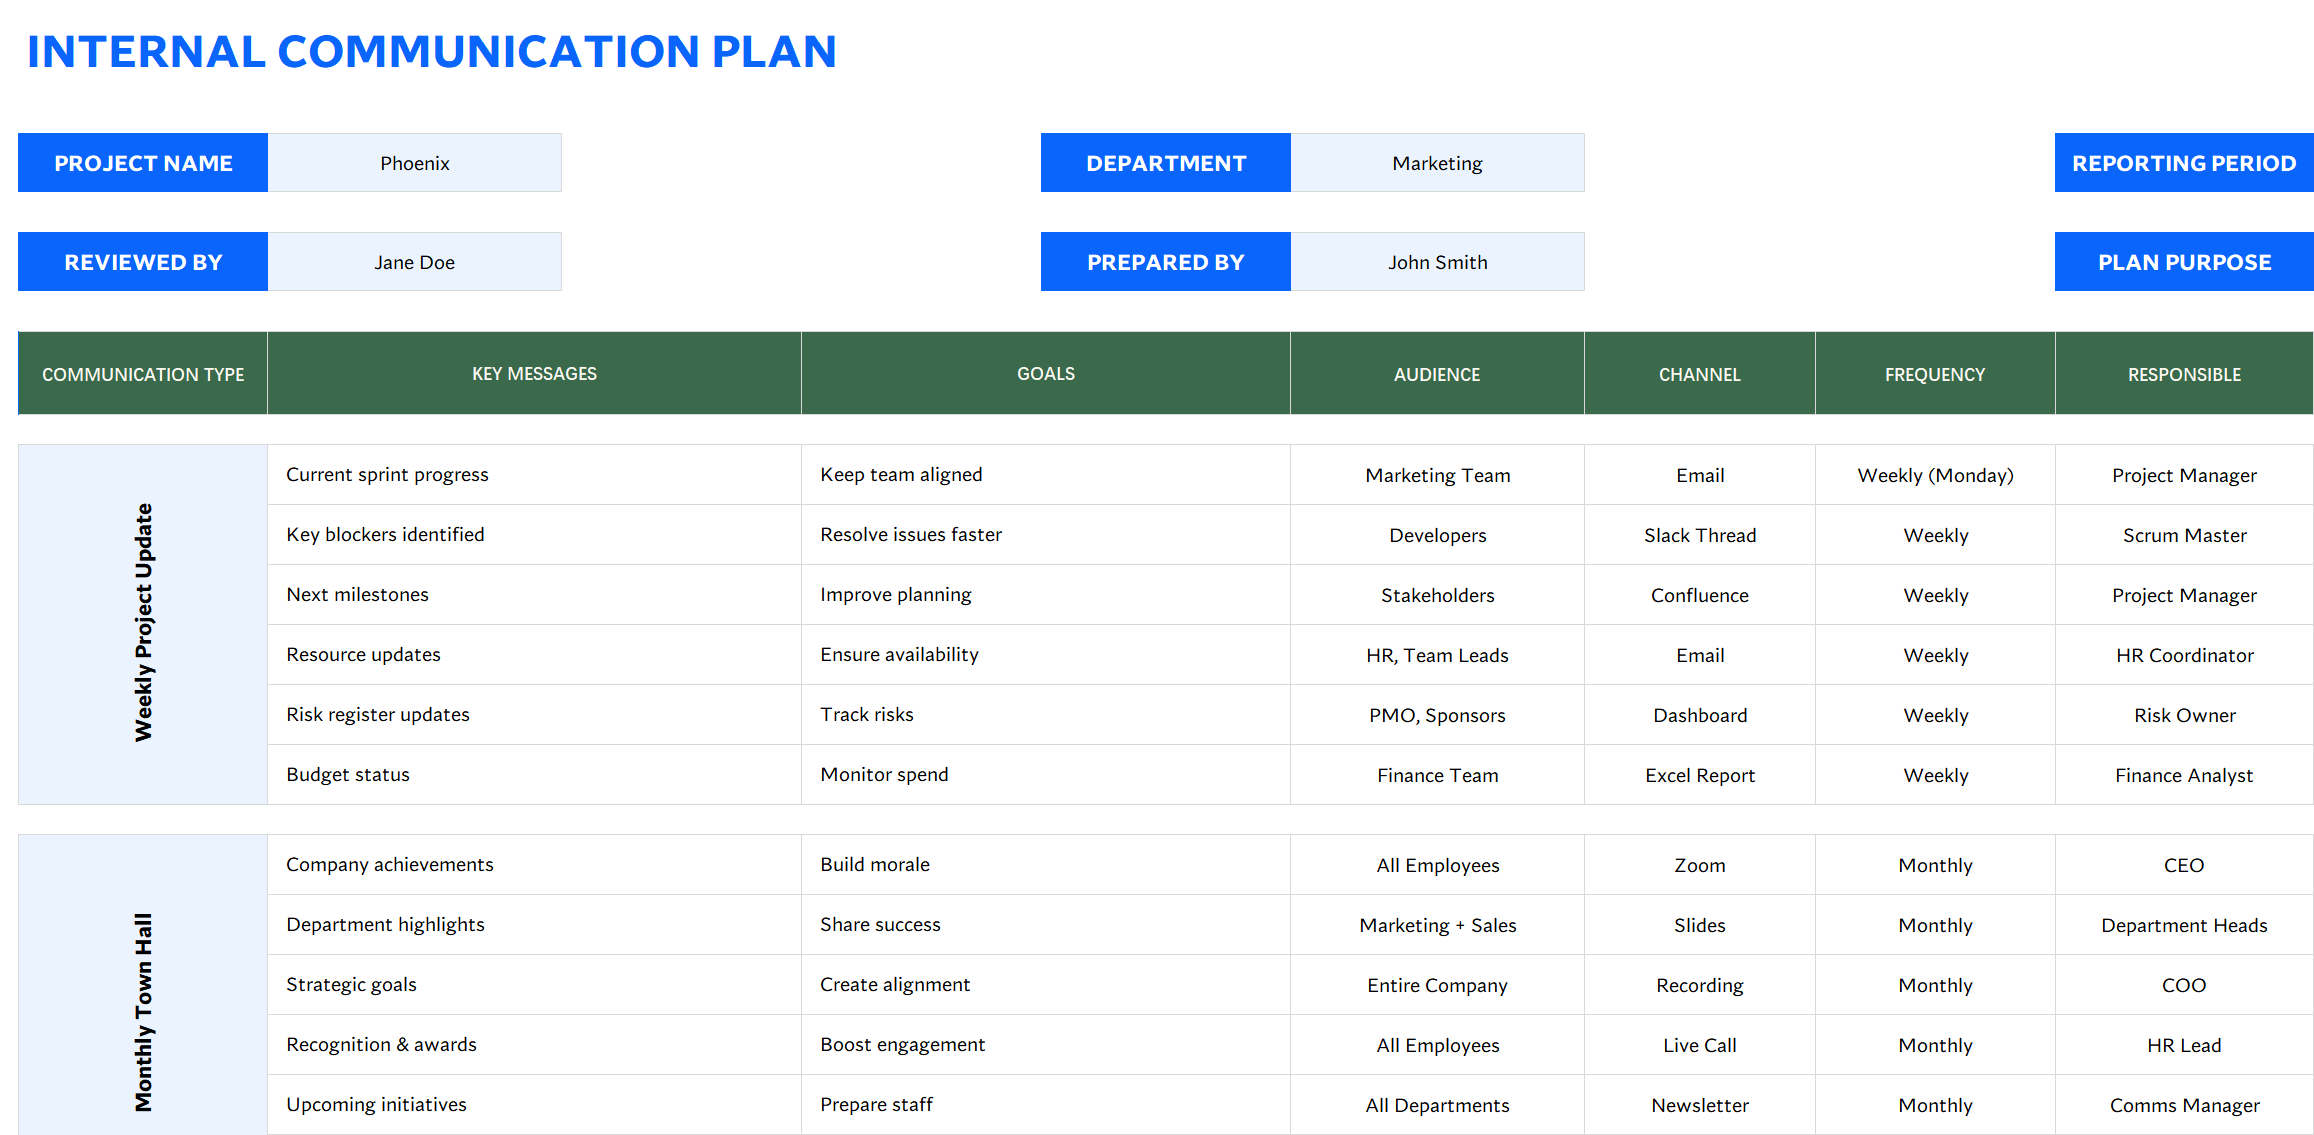Select the Risk register updates cell

click(535, 715)
